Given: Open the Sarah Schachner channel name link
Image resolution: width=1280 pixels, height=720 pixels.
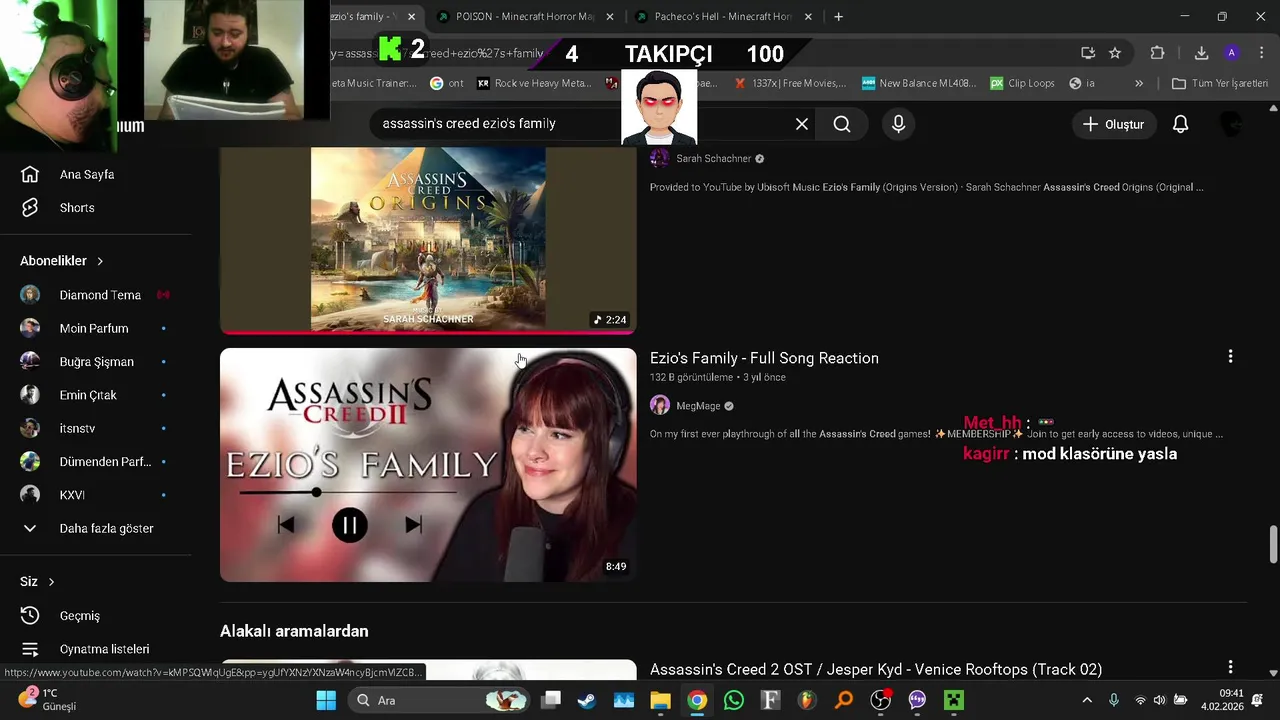Looking at the screenshot, I should pos(713,158).
